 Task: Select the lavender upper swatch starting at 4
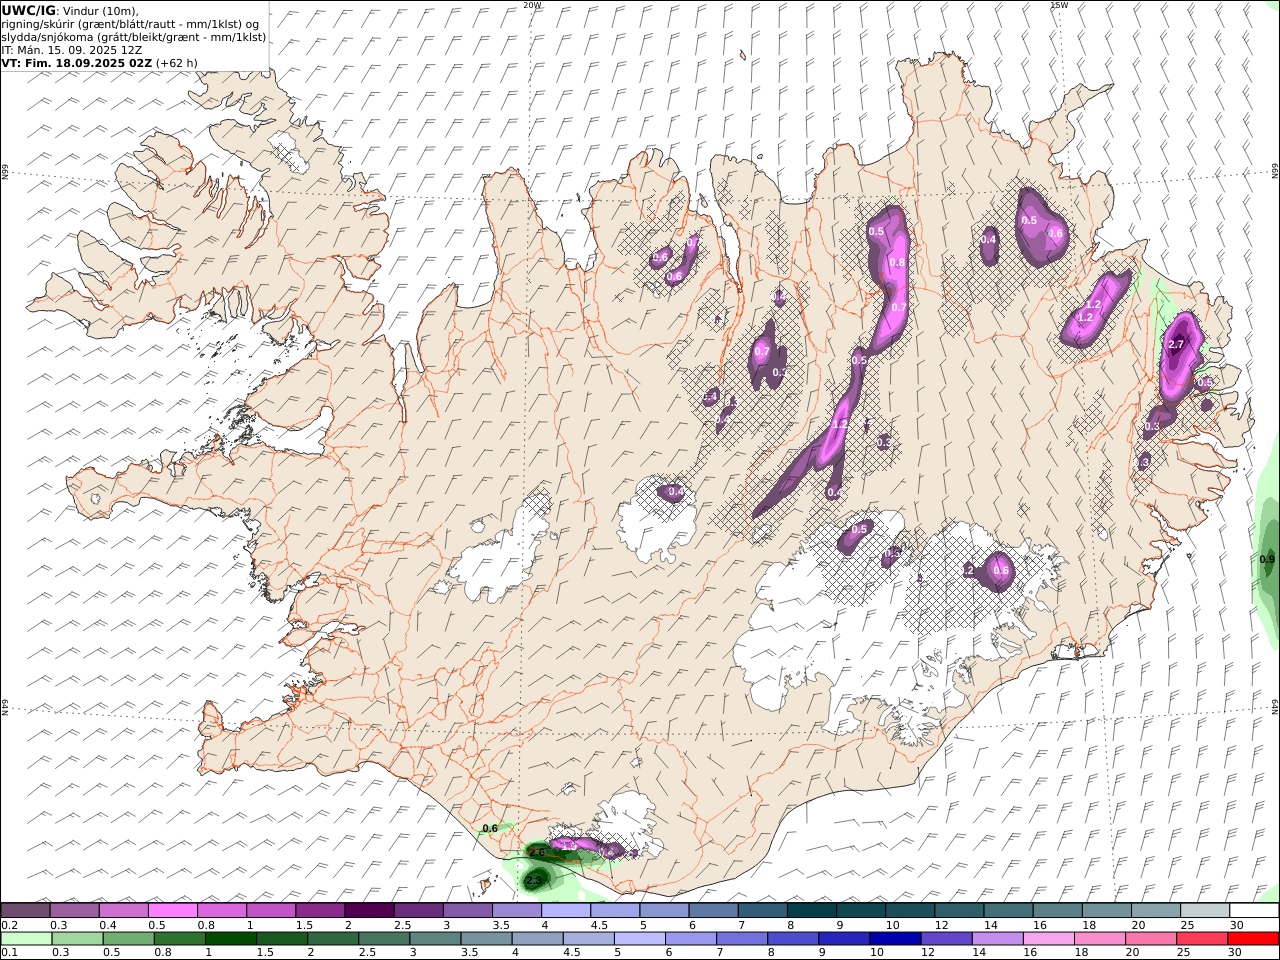tap(566, 910)
